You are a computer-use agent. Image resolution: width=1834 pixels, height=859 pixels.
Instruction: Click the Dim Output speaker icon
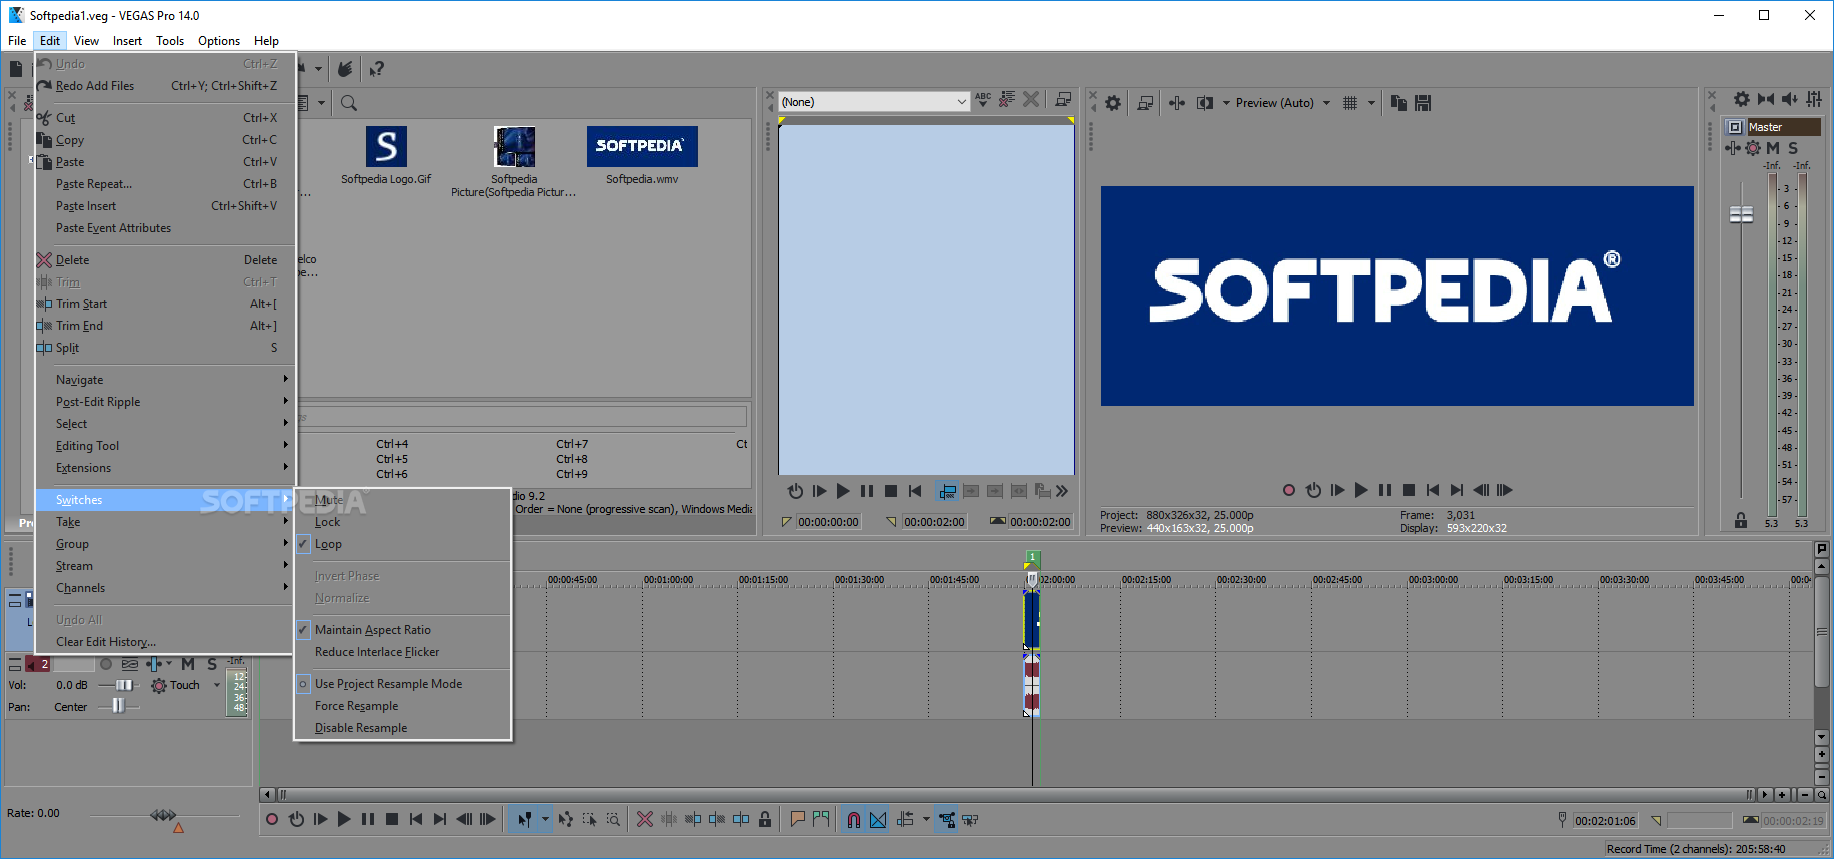[1790, 99]
